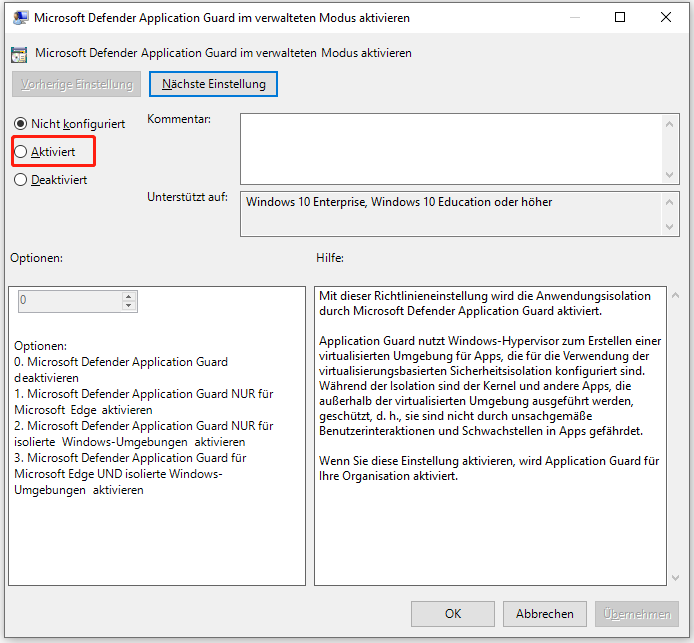The width and height of the screenshot is (694, 643).
Task: Click Kommentar box scroll down arrow
Action: [670, 175]
